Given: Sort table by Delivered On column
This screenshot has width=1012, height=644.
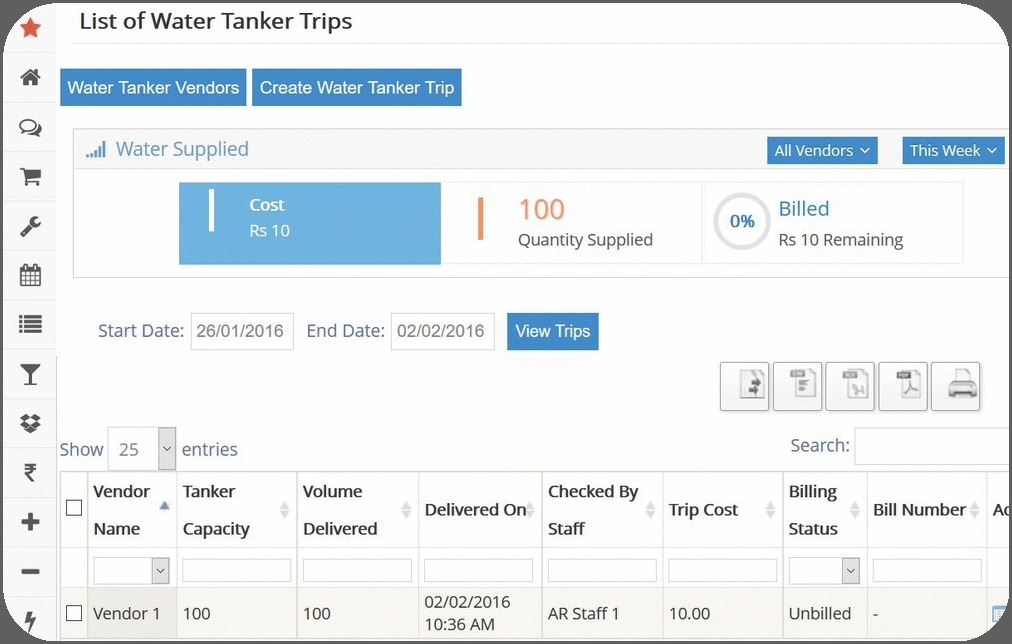Looking at the screenshot, I should pos(475,510).
